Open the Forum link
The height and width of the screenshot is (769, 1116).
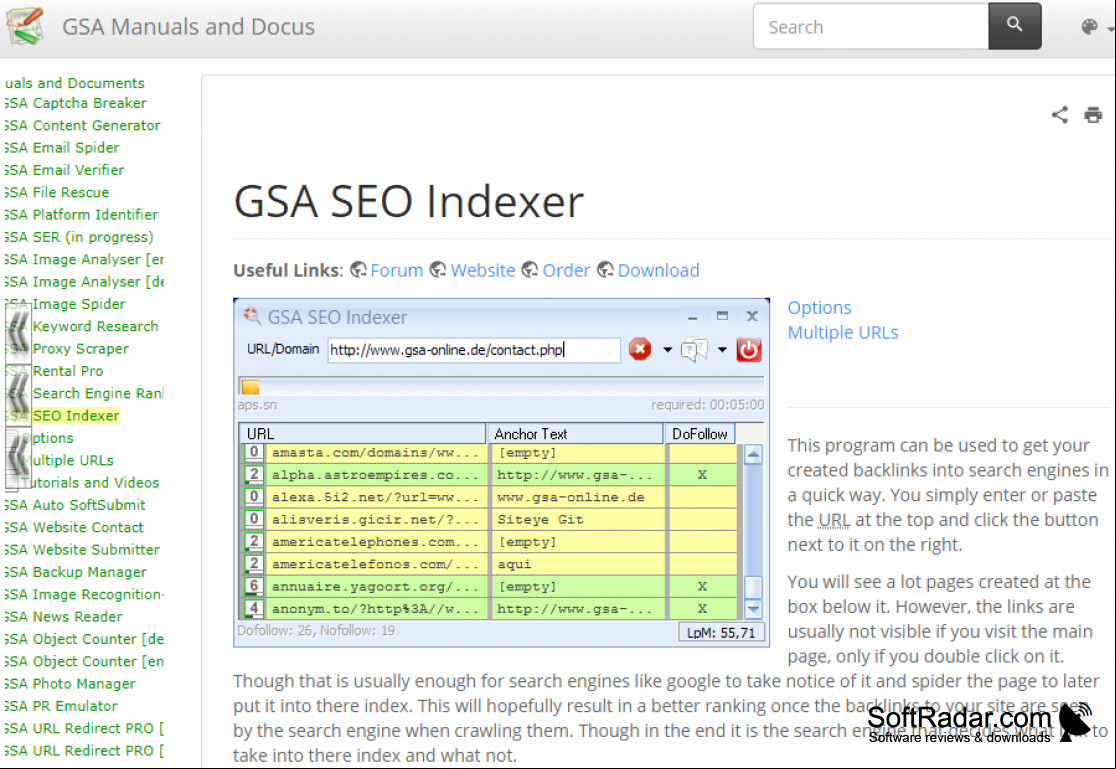click(396, 271)
